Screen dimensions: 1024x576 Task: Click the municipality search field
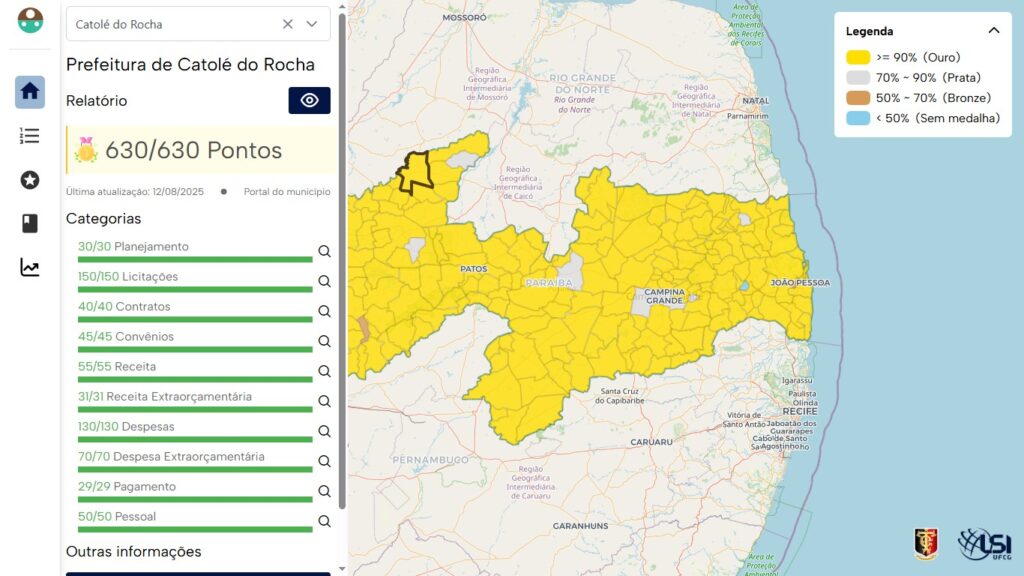[x=170, y=24]
